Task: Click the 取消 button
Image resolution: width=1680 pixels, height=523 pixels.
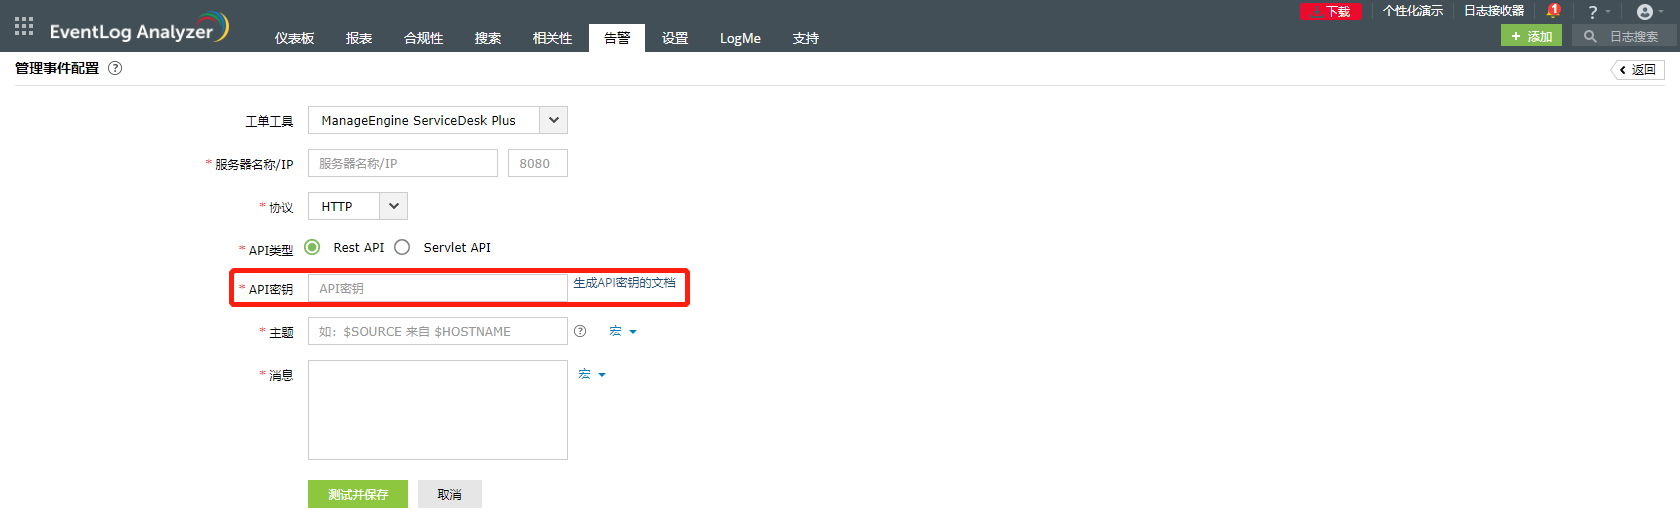Action: (450, 494)
